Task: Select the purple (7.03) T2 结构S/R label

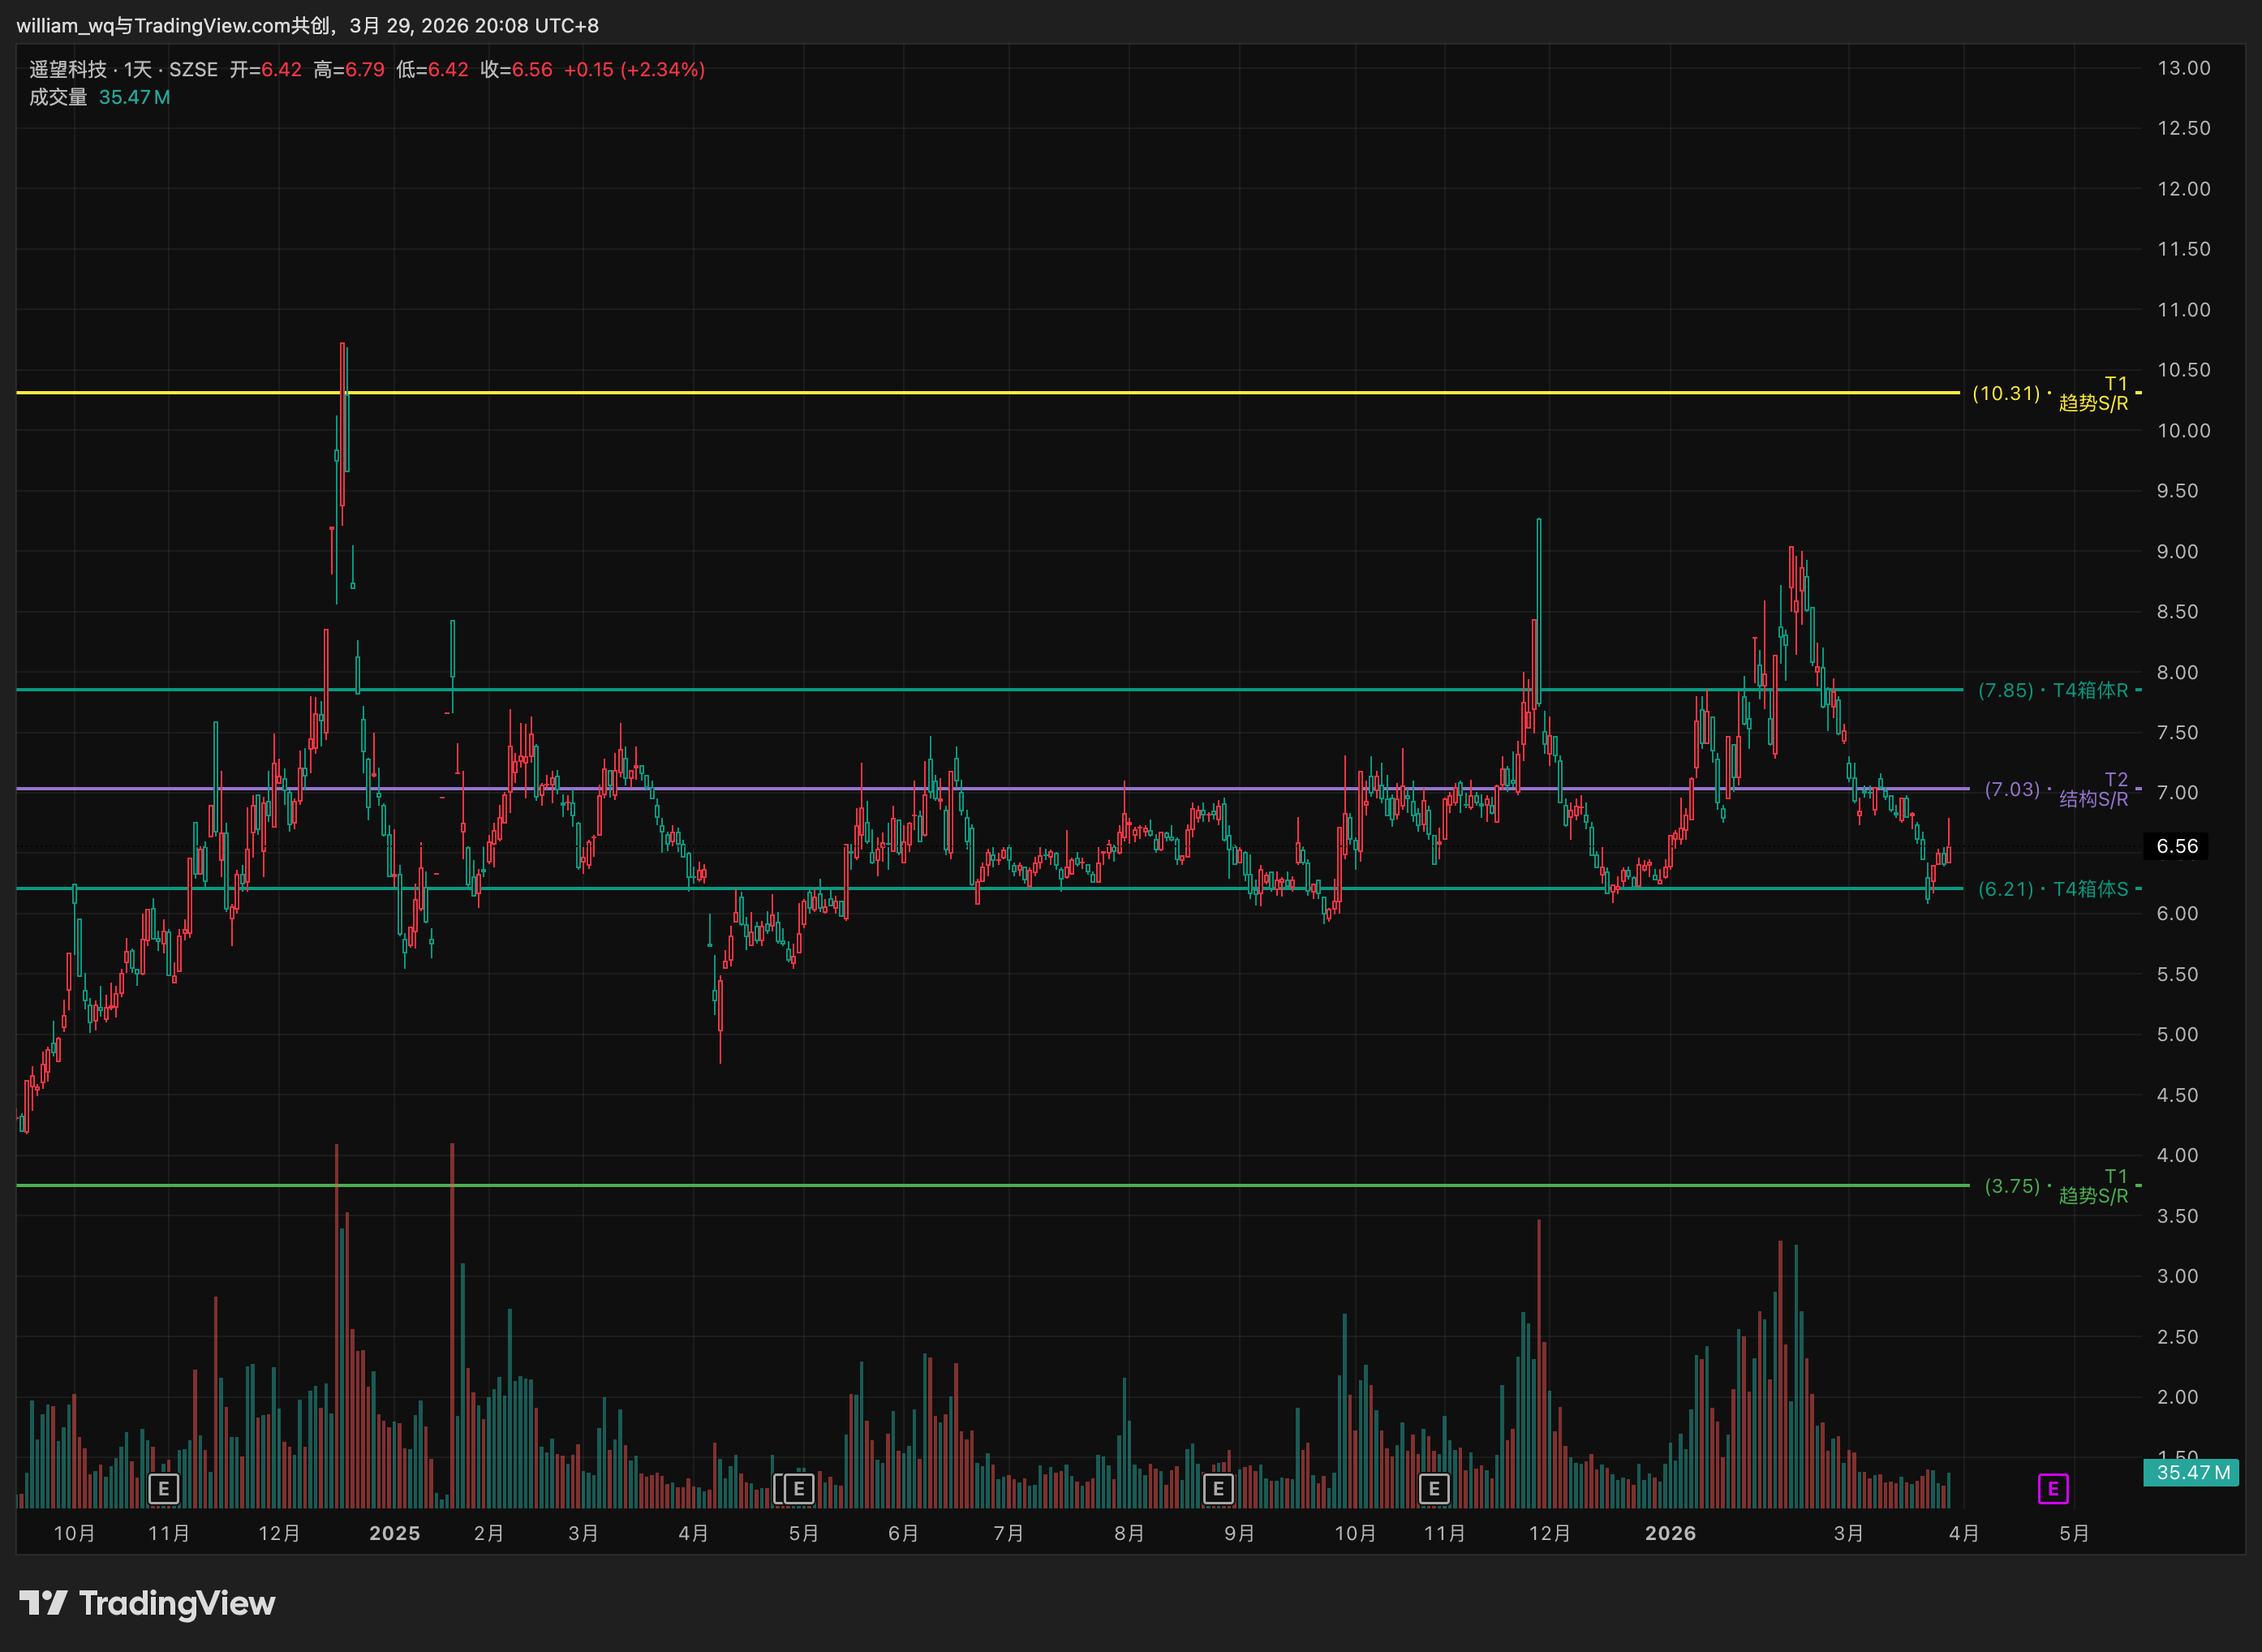Action: (2056, 789)
